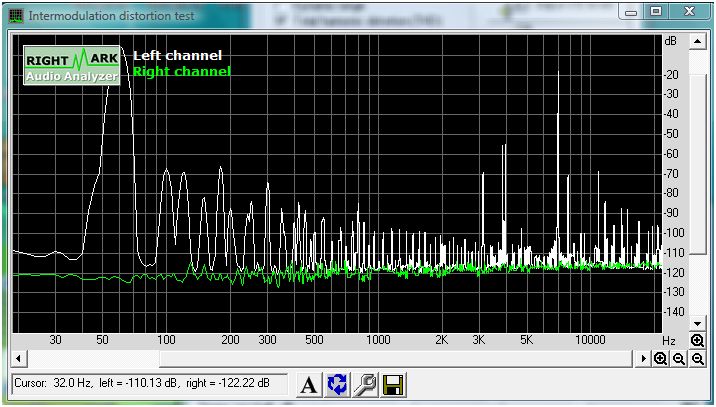Image resolution: width=716 pixels, height=407 pixels.
Task: Zoom in using plus magnifier beside scrollbar
Action: pos(661,358)
